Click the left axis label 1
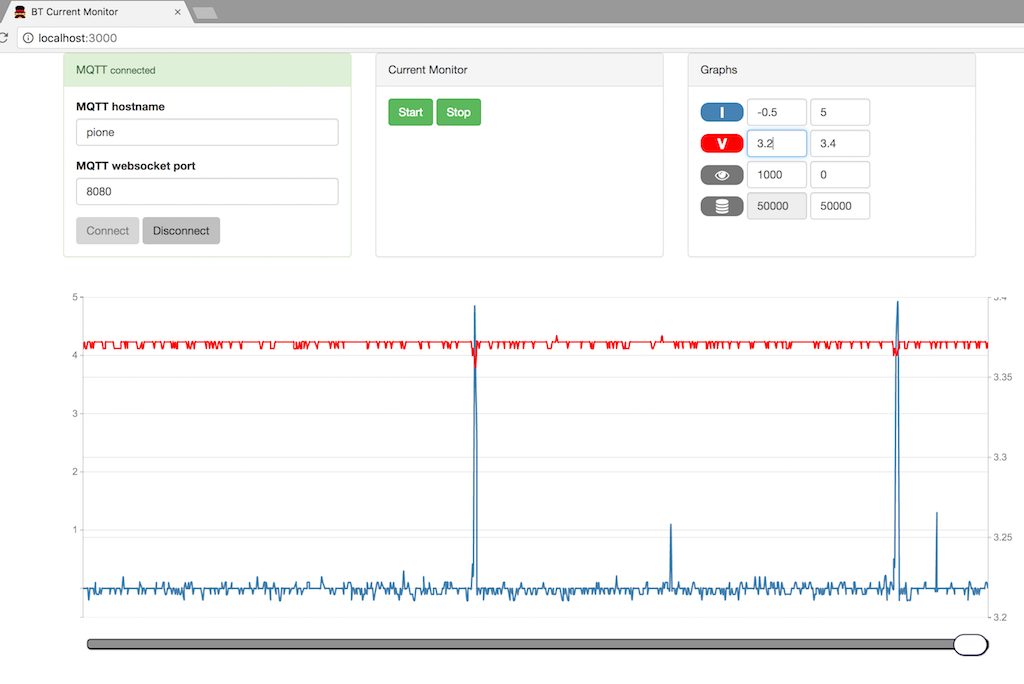This screenshot has height=684, width=1024. [74, 530]
